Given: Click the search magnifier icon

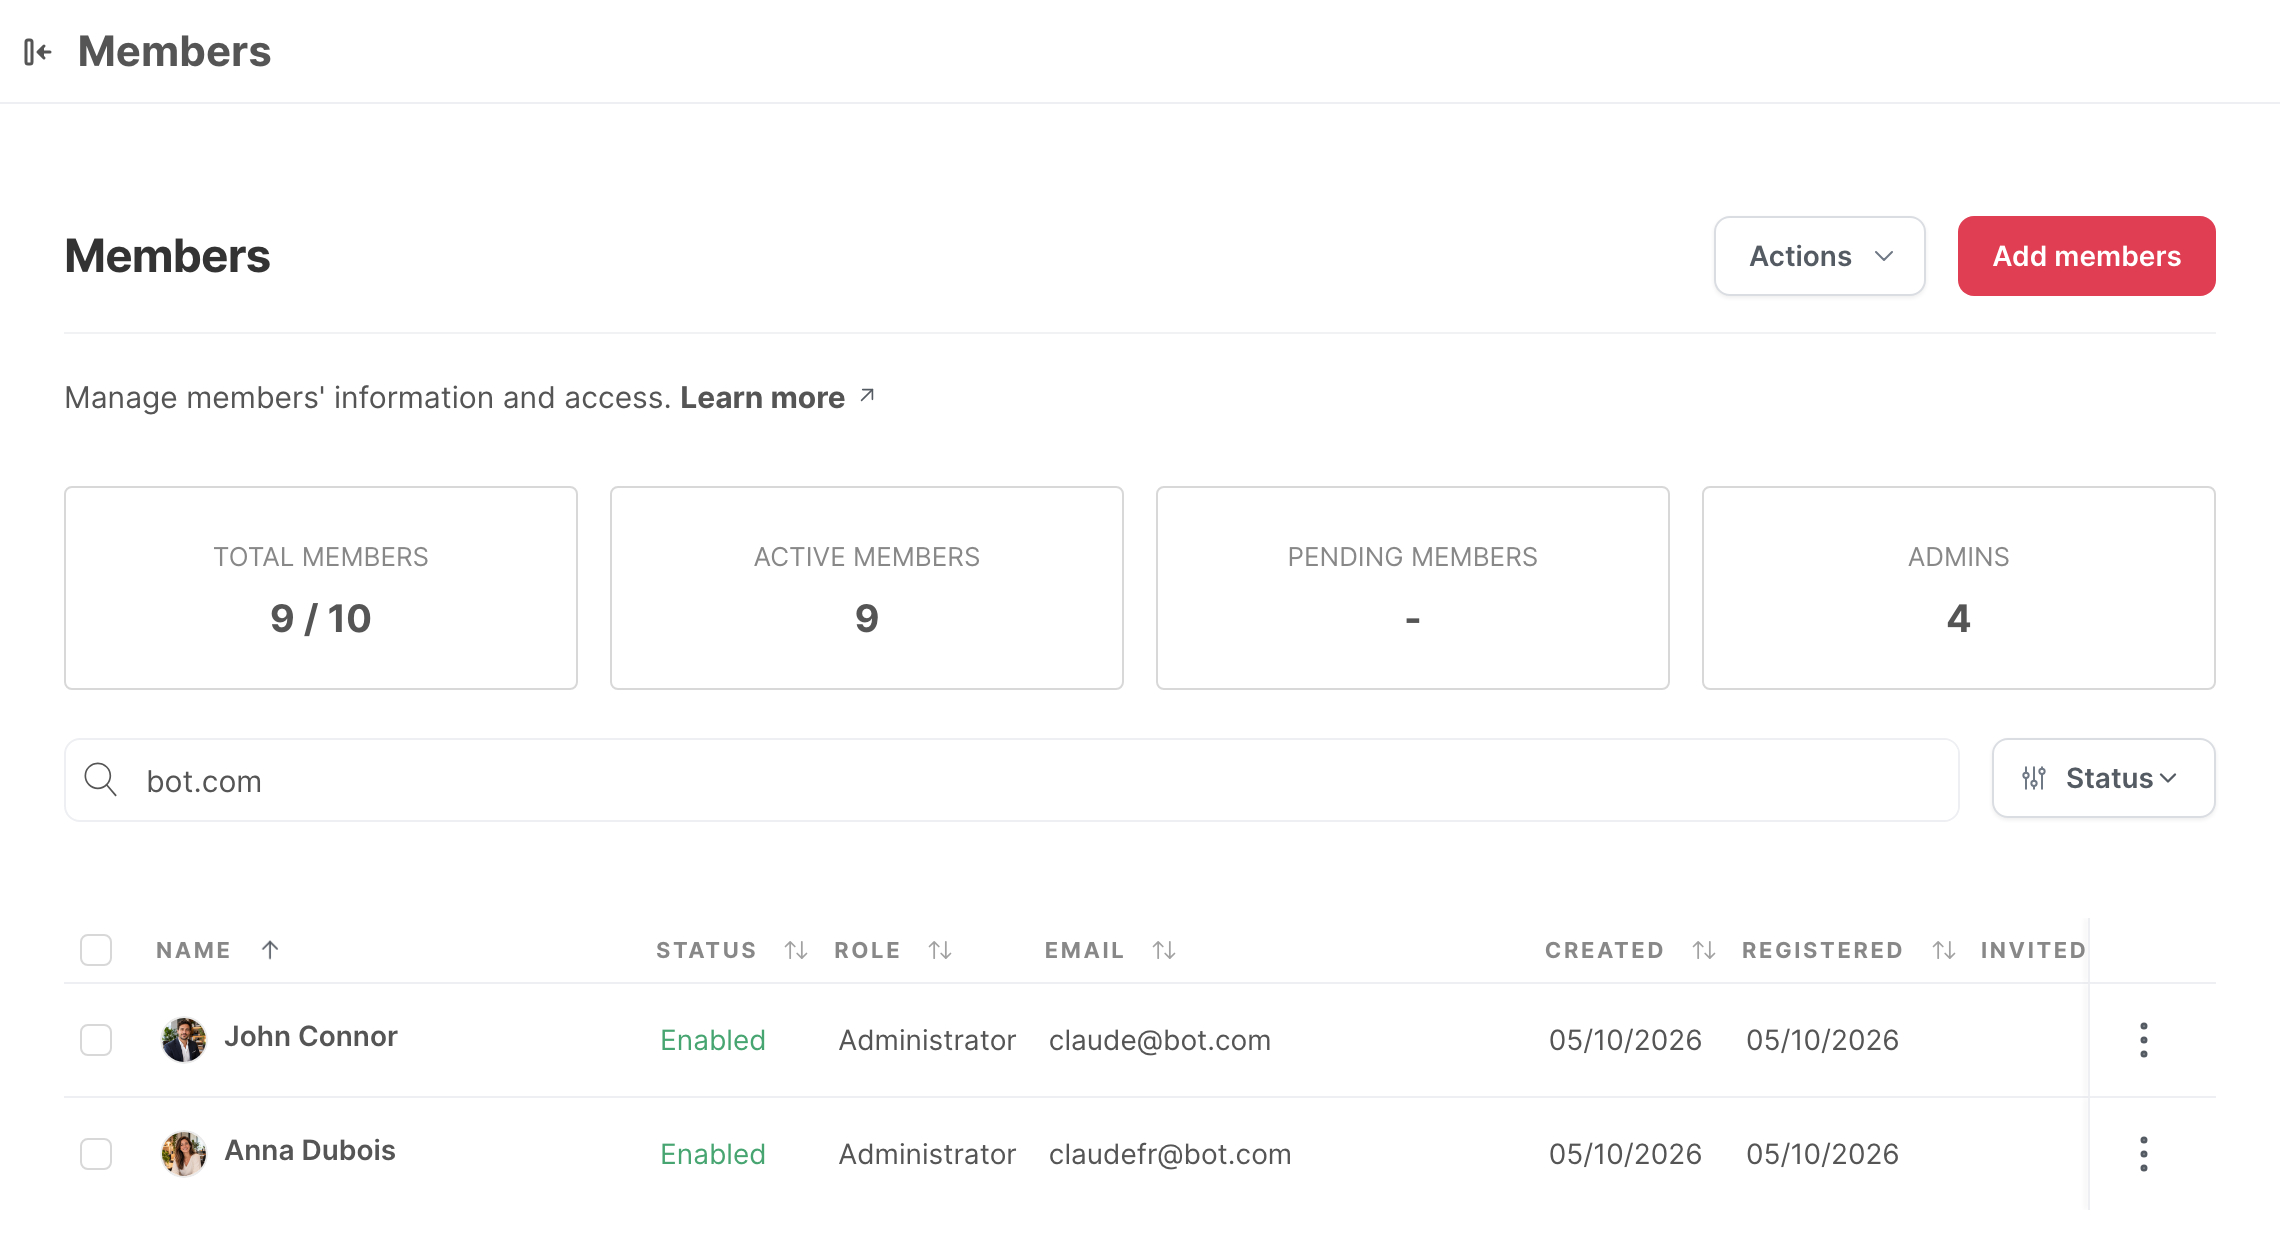Looking at the screenshot, I should 100,779.
